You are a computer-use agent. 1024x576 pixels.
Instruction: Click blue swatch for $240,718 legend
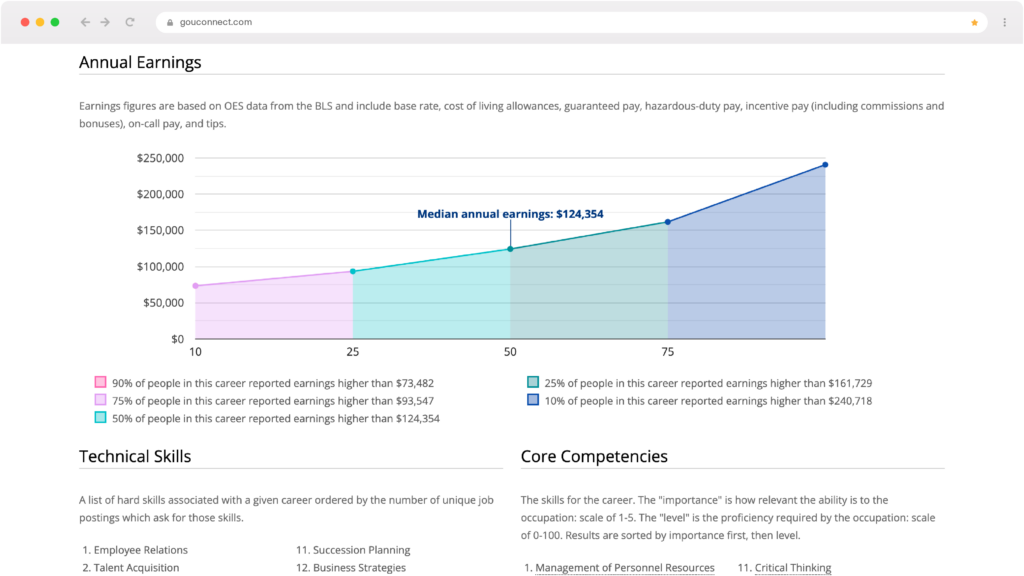[533, 400]
